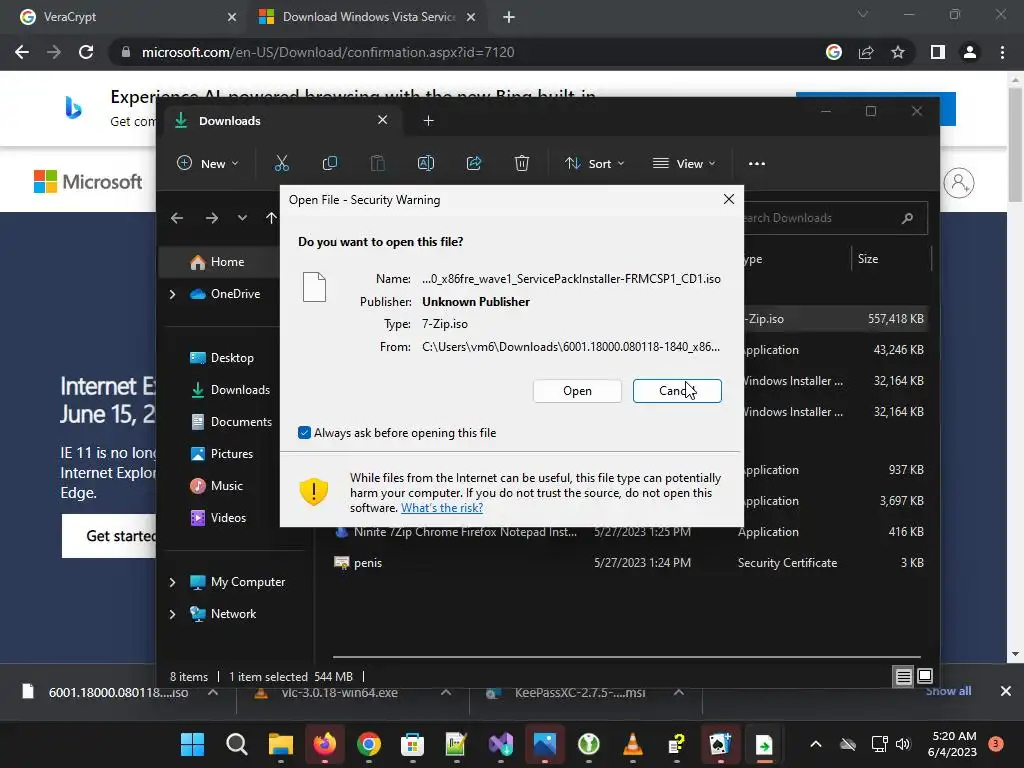Select Download Windows Vista Service Chrome tab
This screenshot has width=1024, height=768.
tap(368, 17)
